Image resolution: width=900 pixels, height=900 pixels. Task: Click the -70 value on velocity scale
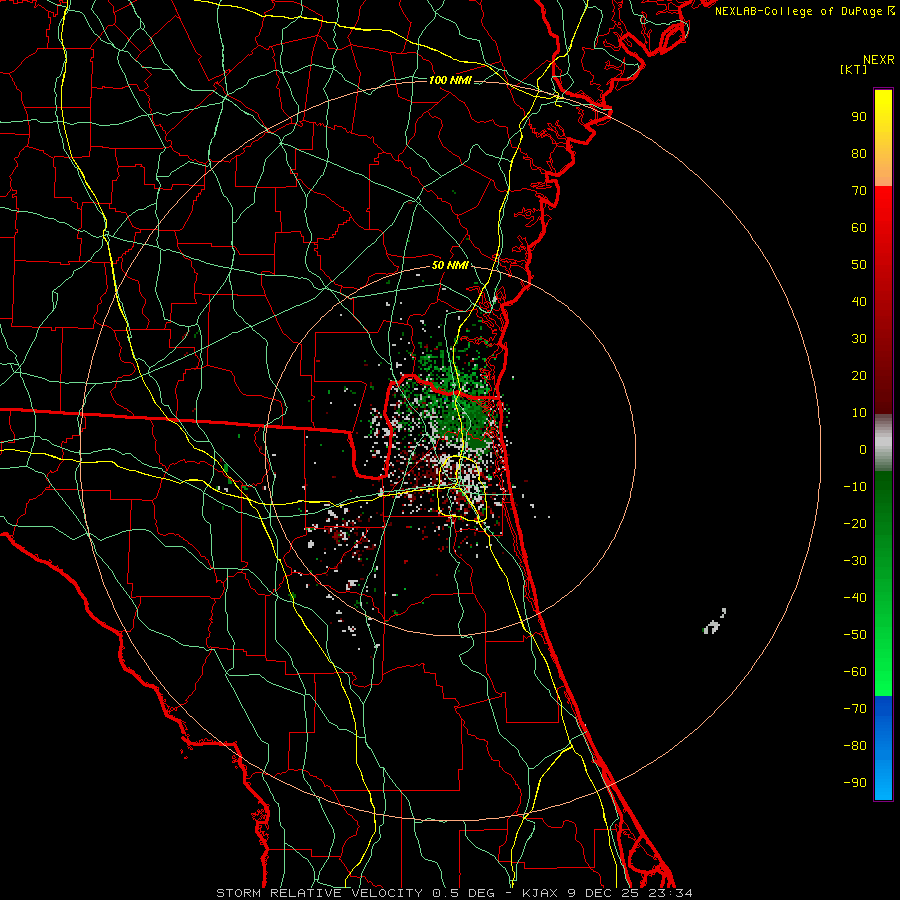[855, 709]
